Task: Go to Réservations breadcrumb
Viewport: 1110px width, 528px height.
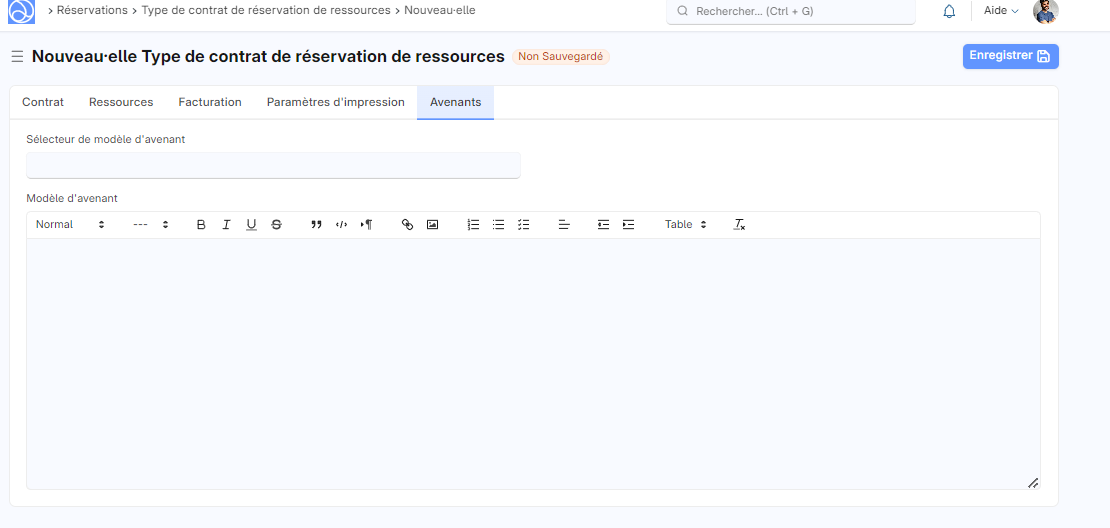Action: tap(92, 11)
